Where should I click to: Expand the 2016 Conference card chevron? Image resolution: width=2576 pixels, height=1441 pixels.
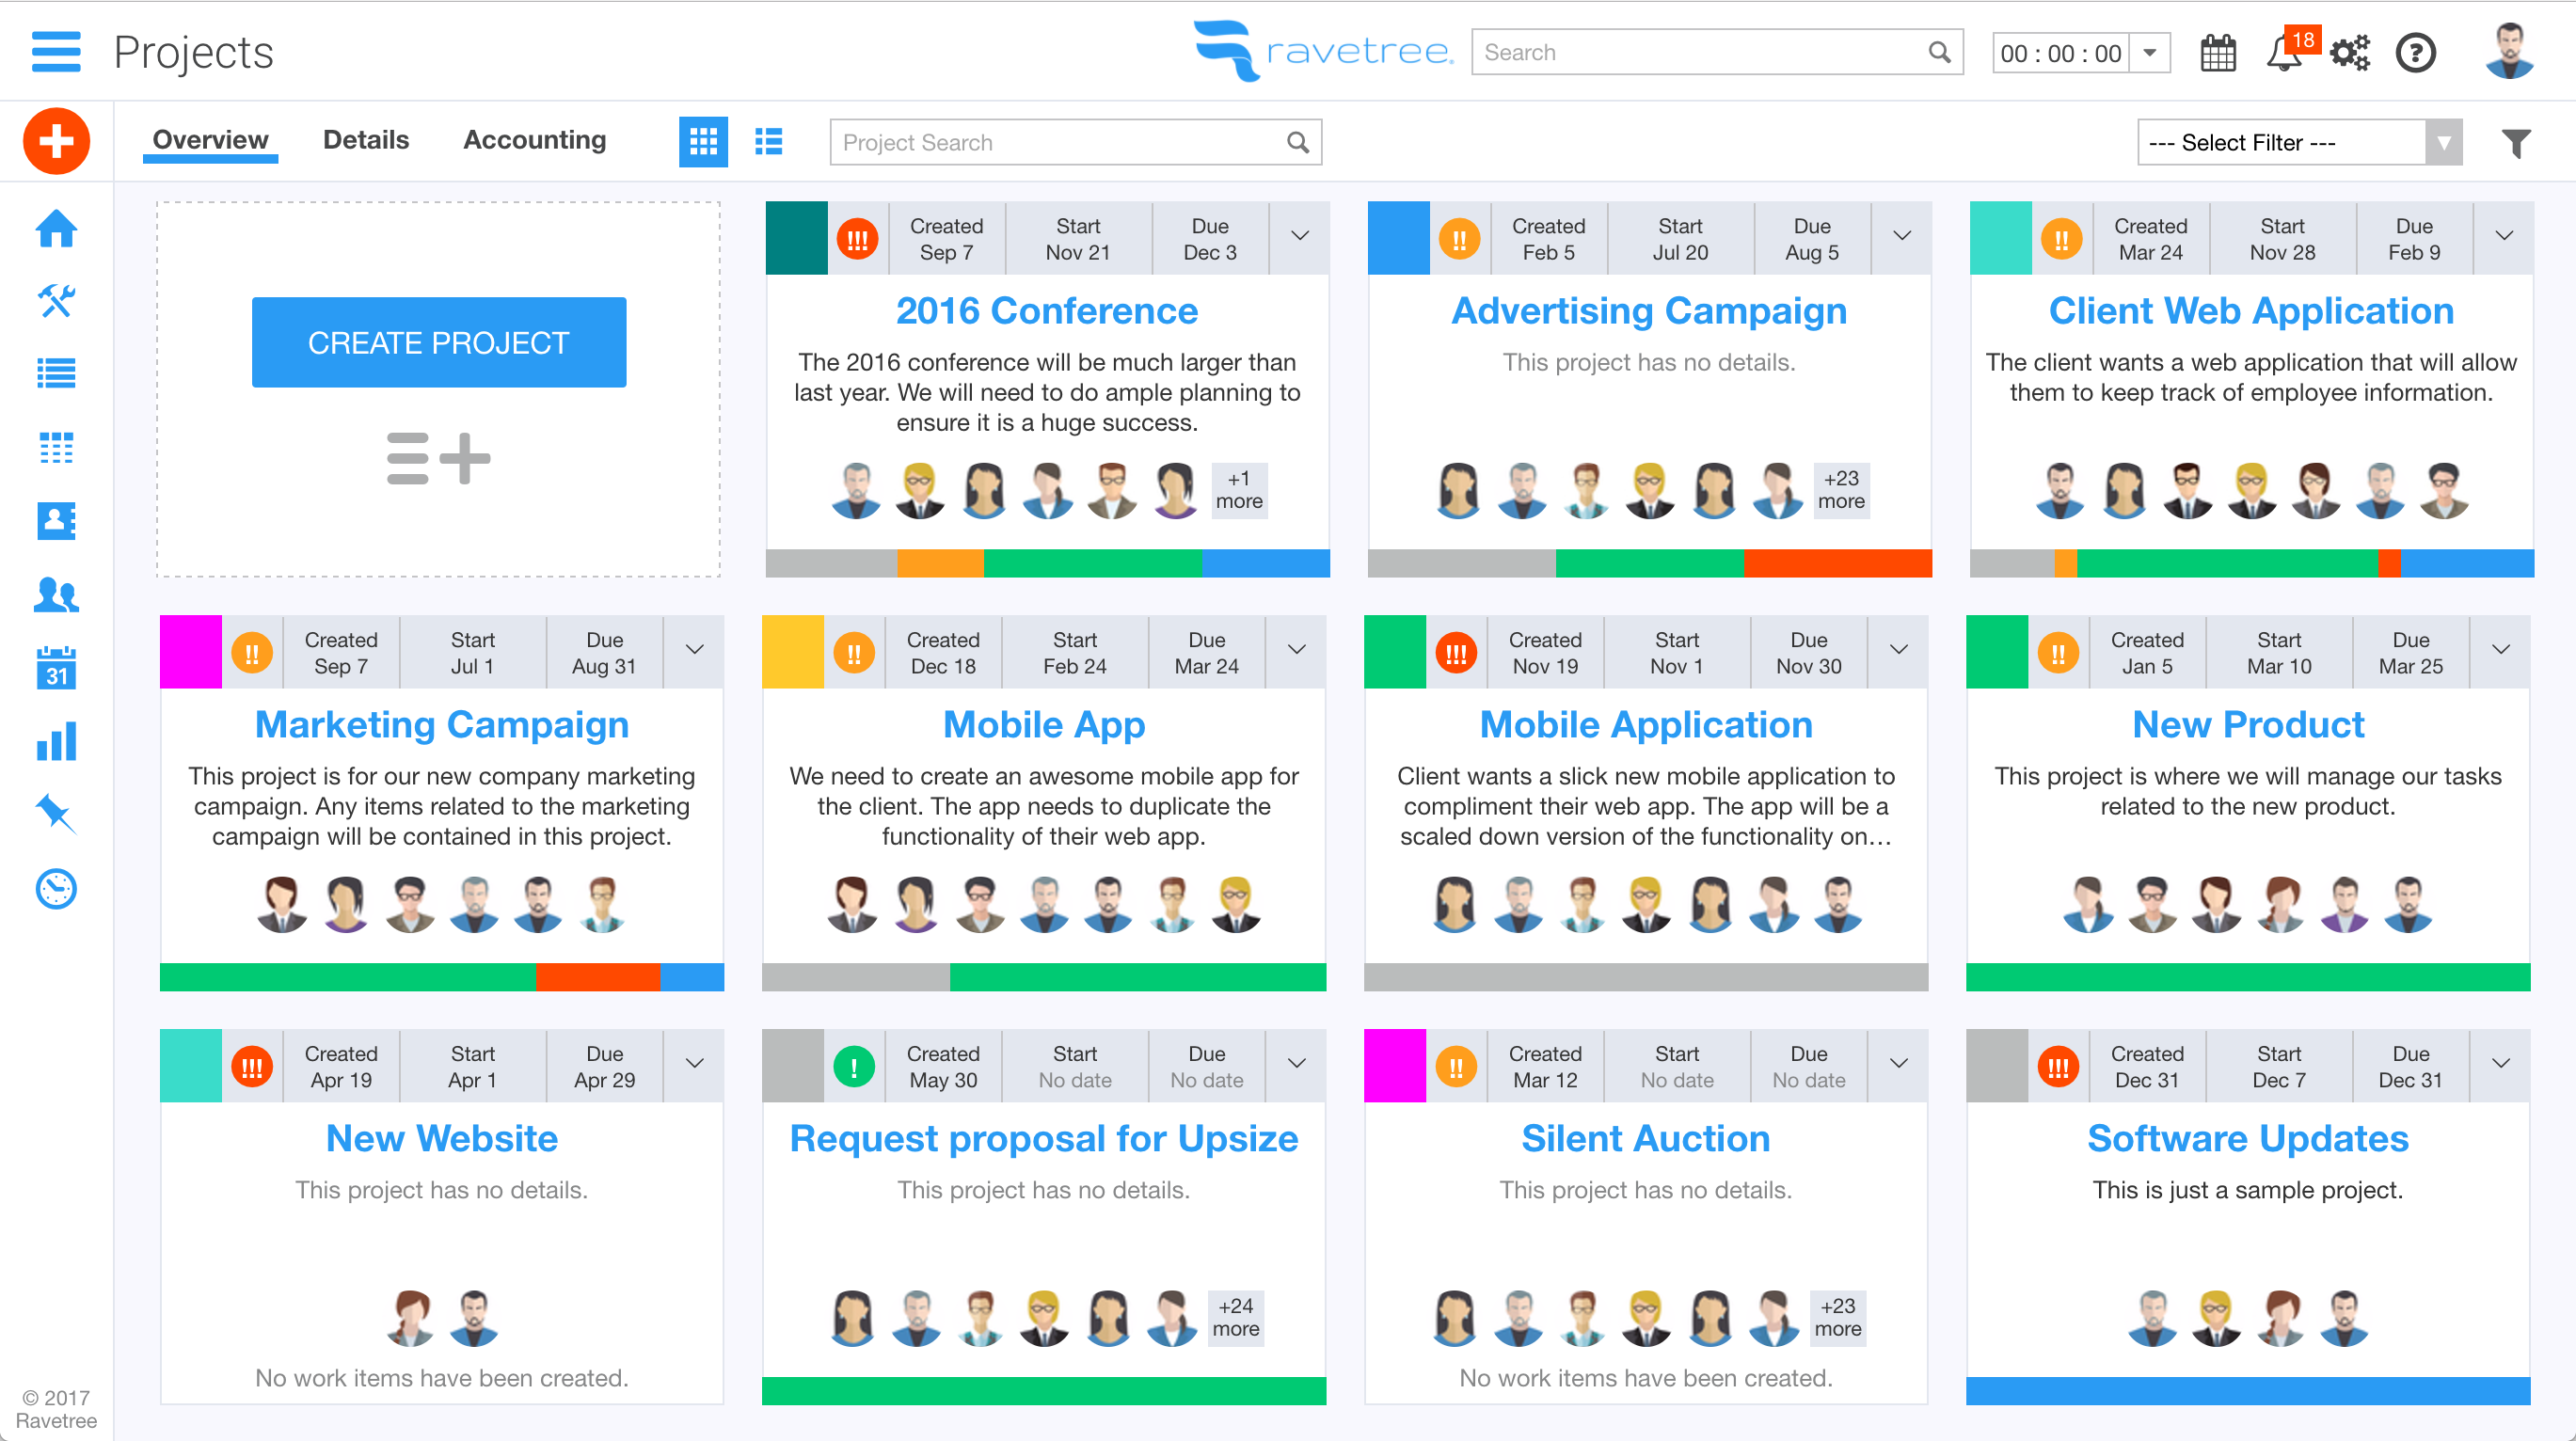point(1300,237)
